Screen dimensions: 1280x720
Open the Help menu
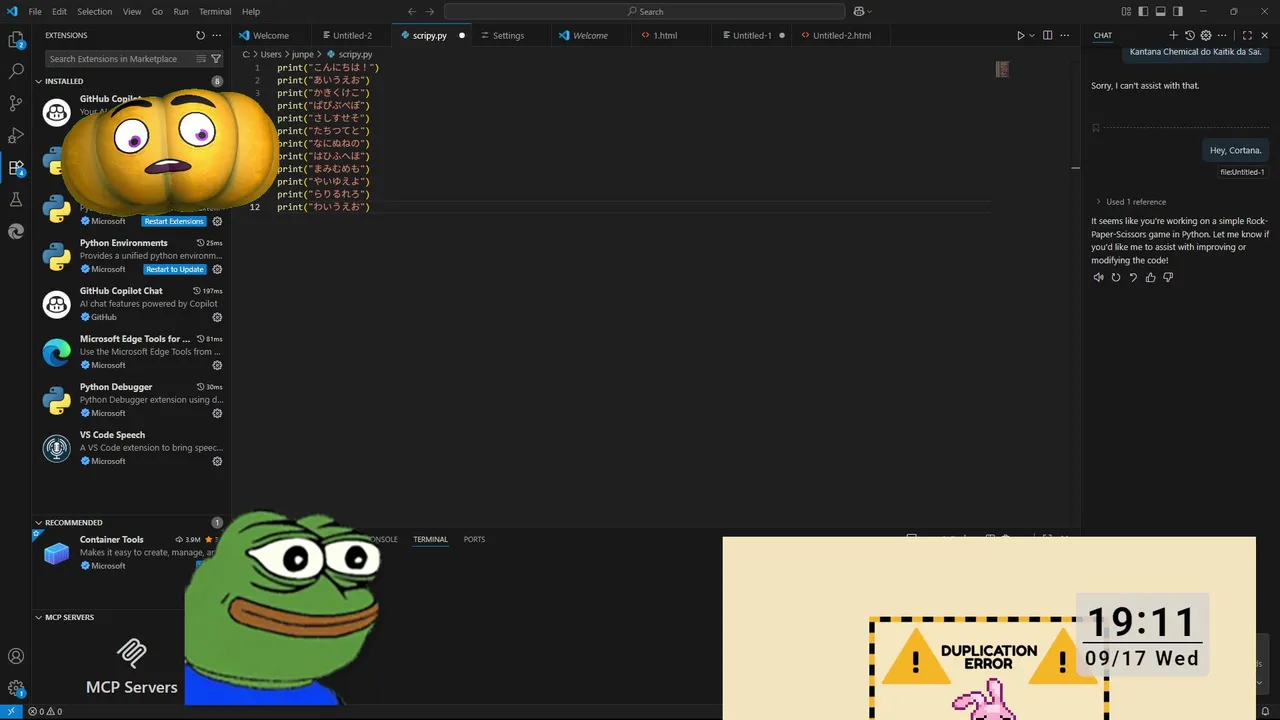click(x=251, y=11)
